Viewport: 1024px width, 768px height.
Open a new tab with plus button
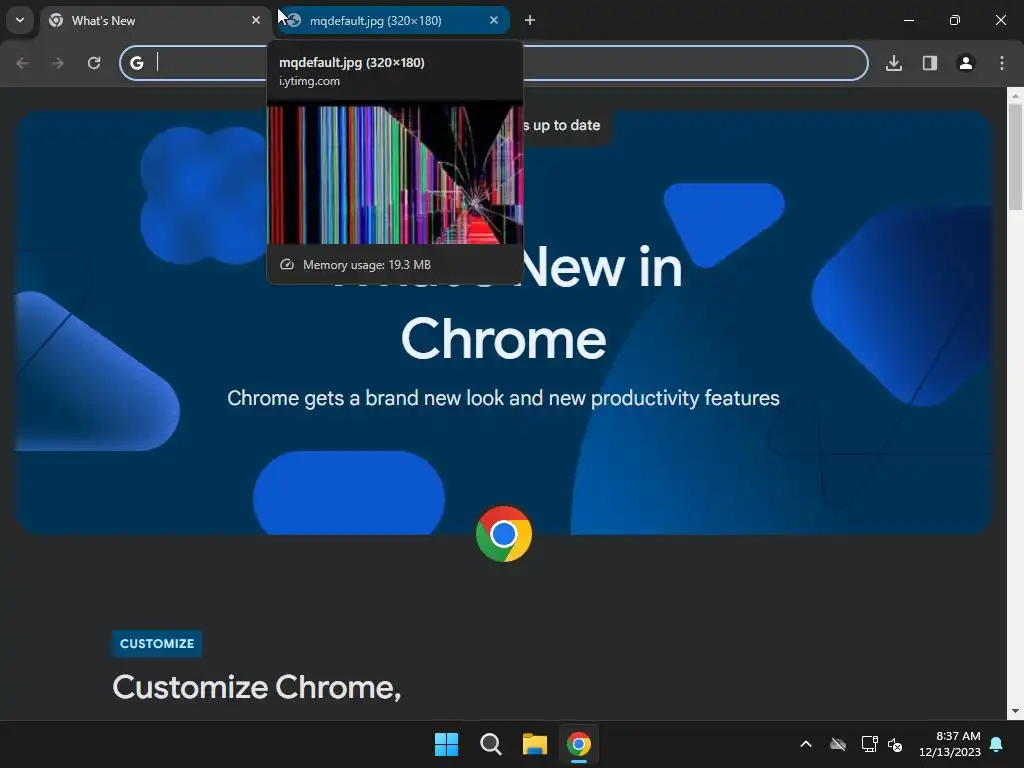(530, 20)
